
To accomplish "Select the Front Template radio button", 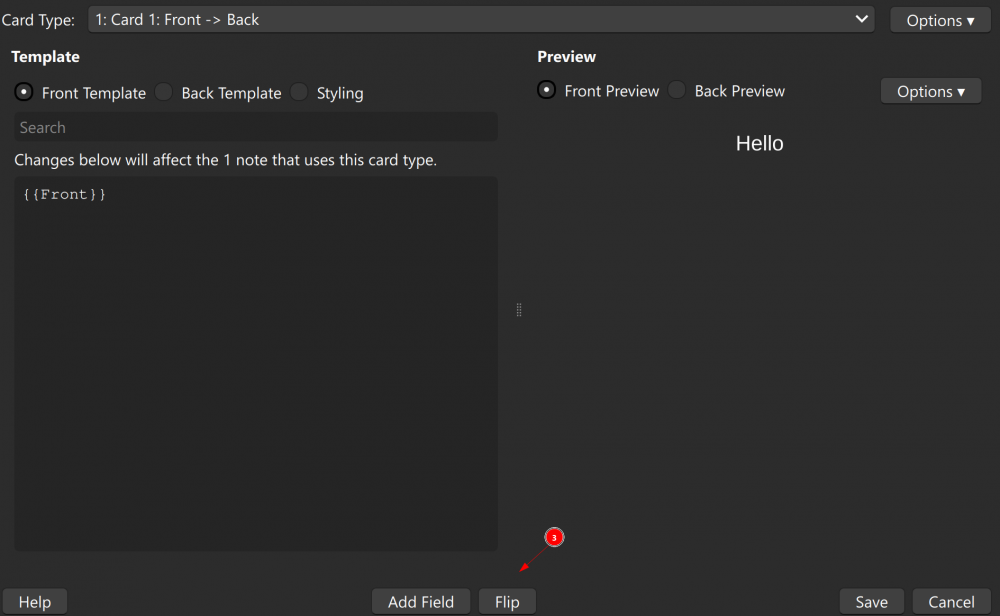I will 23,92.
